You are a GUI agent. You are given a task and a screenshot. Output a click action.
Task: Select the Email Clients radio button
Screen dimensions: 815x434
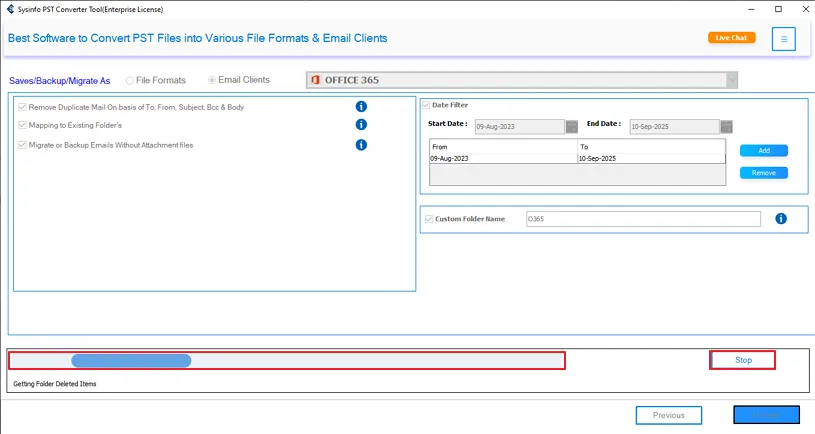(212, 80)
